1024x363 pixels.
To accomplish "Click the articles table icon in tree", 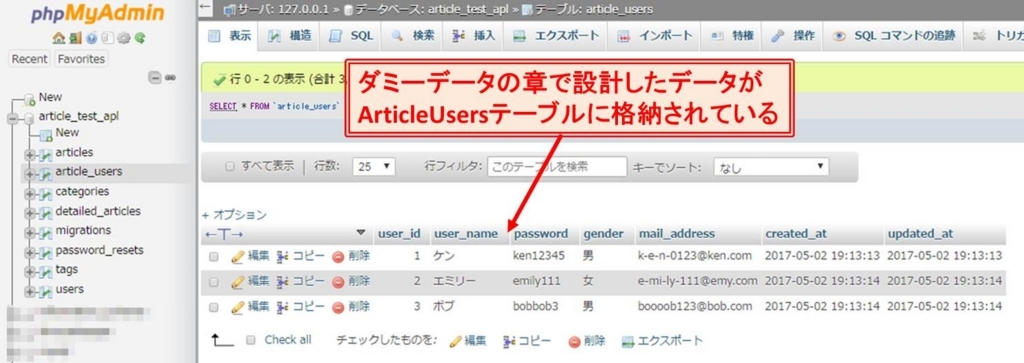I will tap(46, 154).
